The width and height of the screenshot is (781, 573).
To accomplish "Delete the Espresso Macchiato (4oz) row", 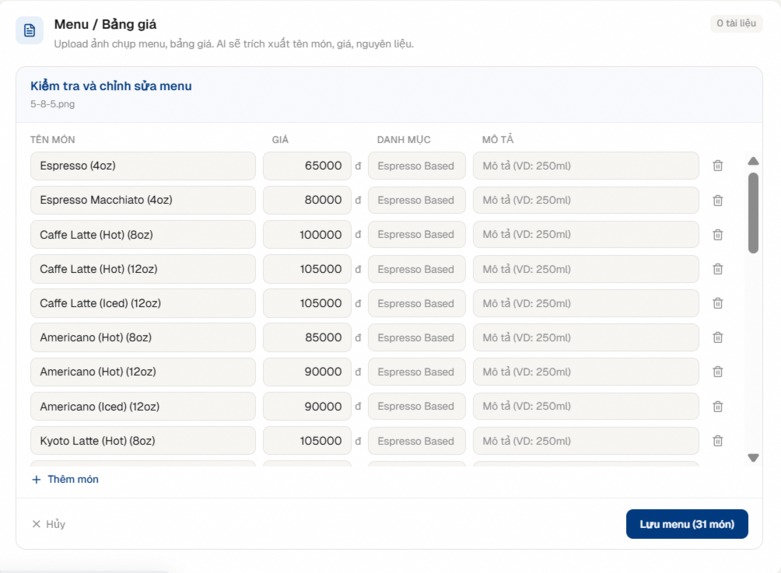I will coord(718,200).
